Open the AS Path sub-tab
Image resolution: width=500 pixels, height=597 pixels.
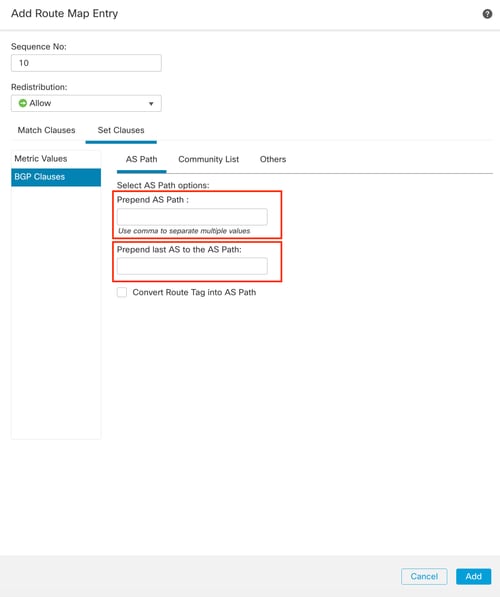[141, 159]
